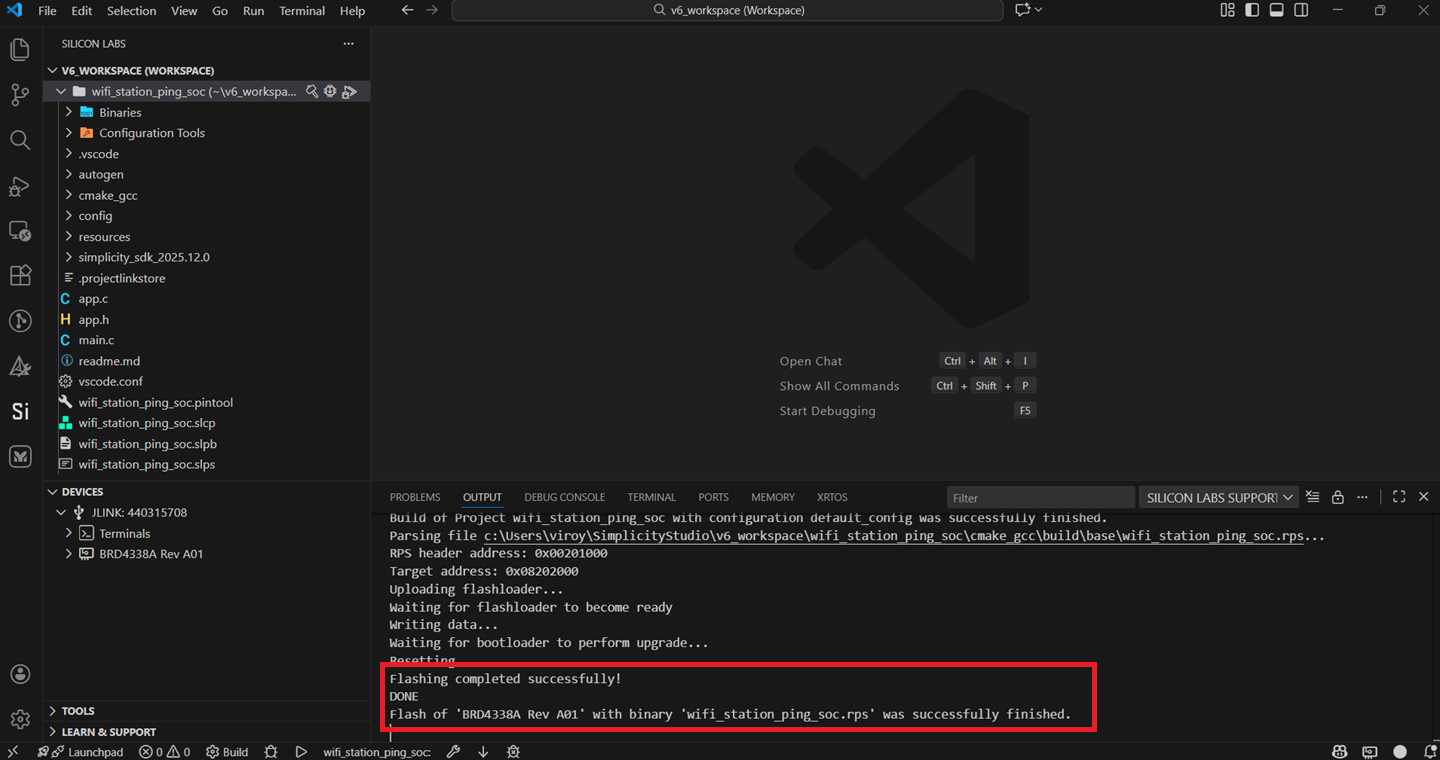Open the Remote Explorer icon
Image resolution: width=1440 pixels, height=760 pixels.
(x=20, y=231)
